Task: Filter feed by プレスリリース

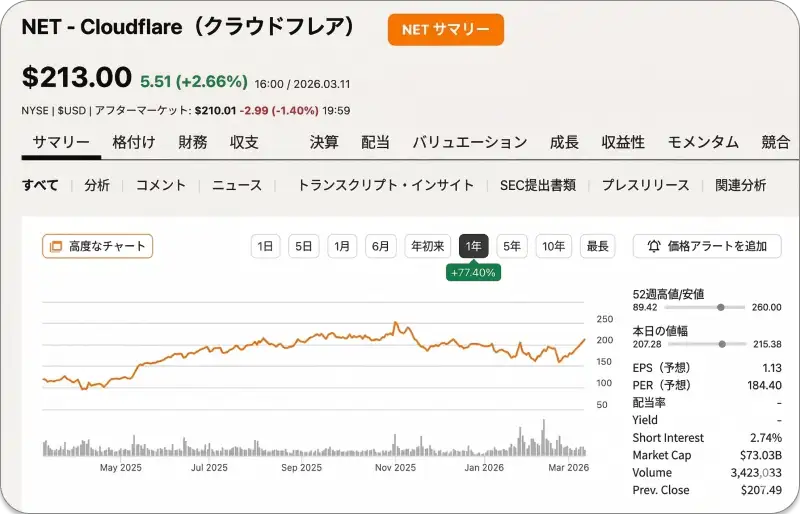Action: click(x=645, y=185)
